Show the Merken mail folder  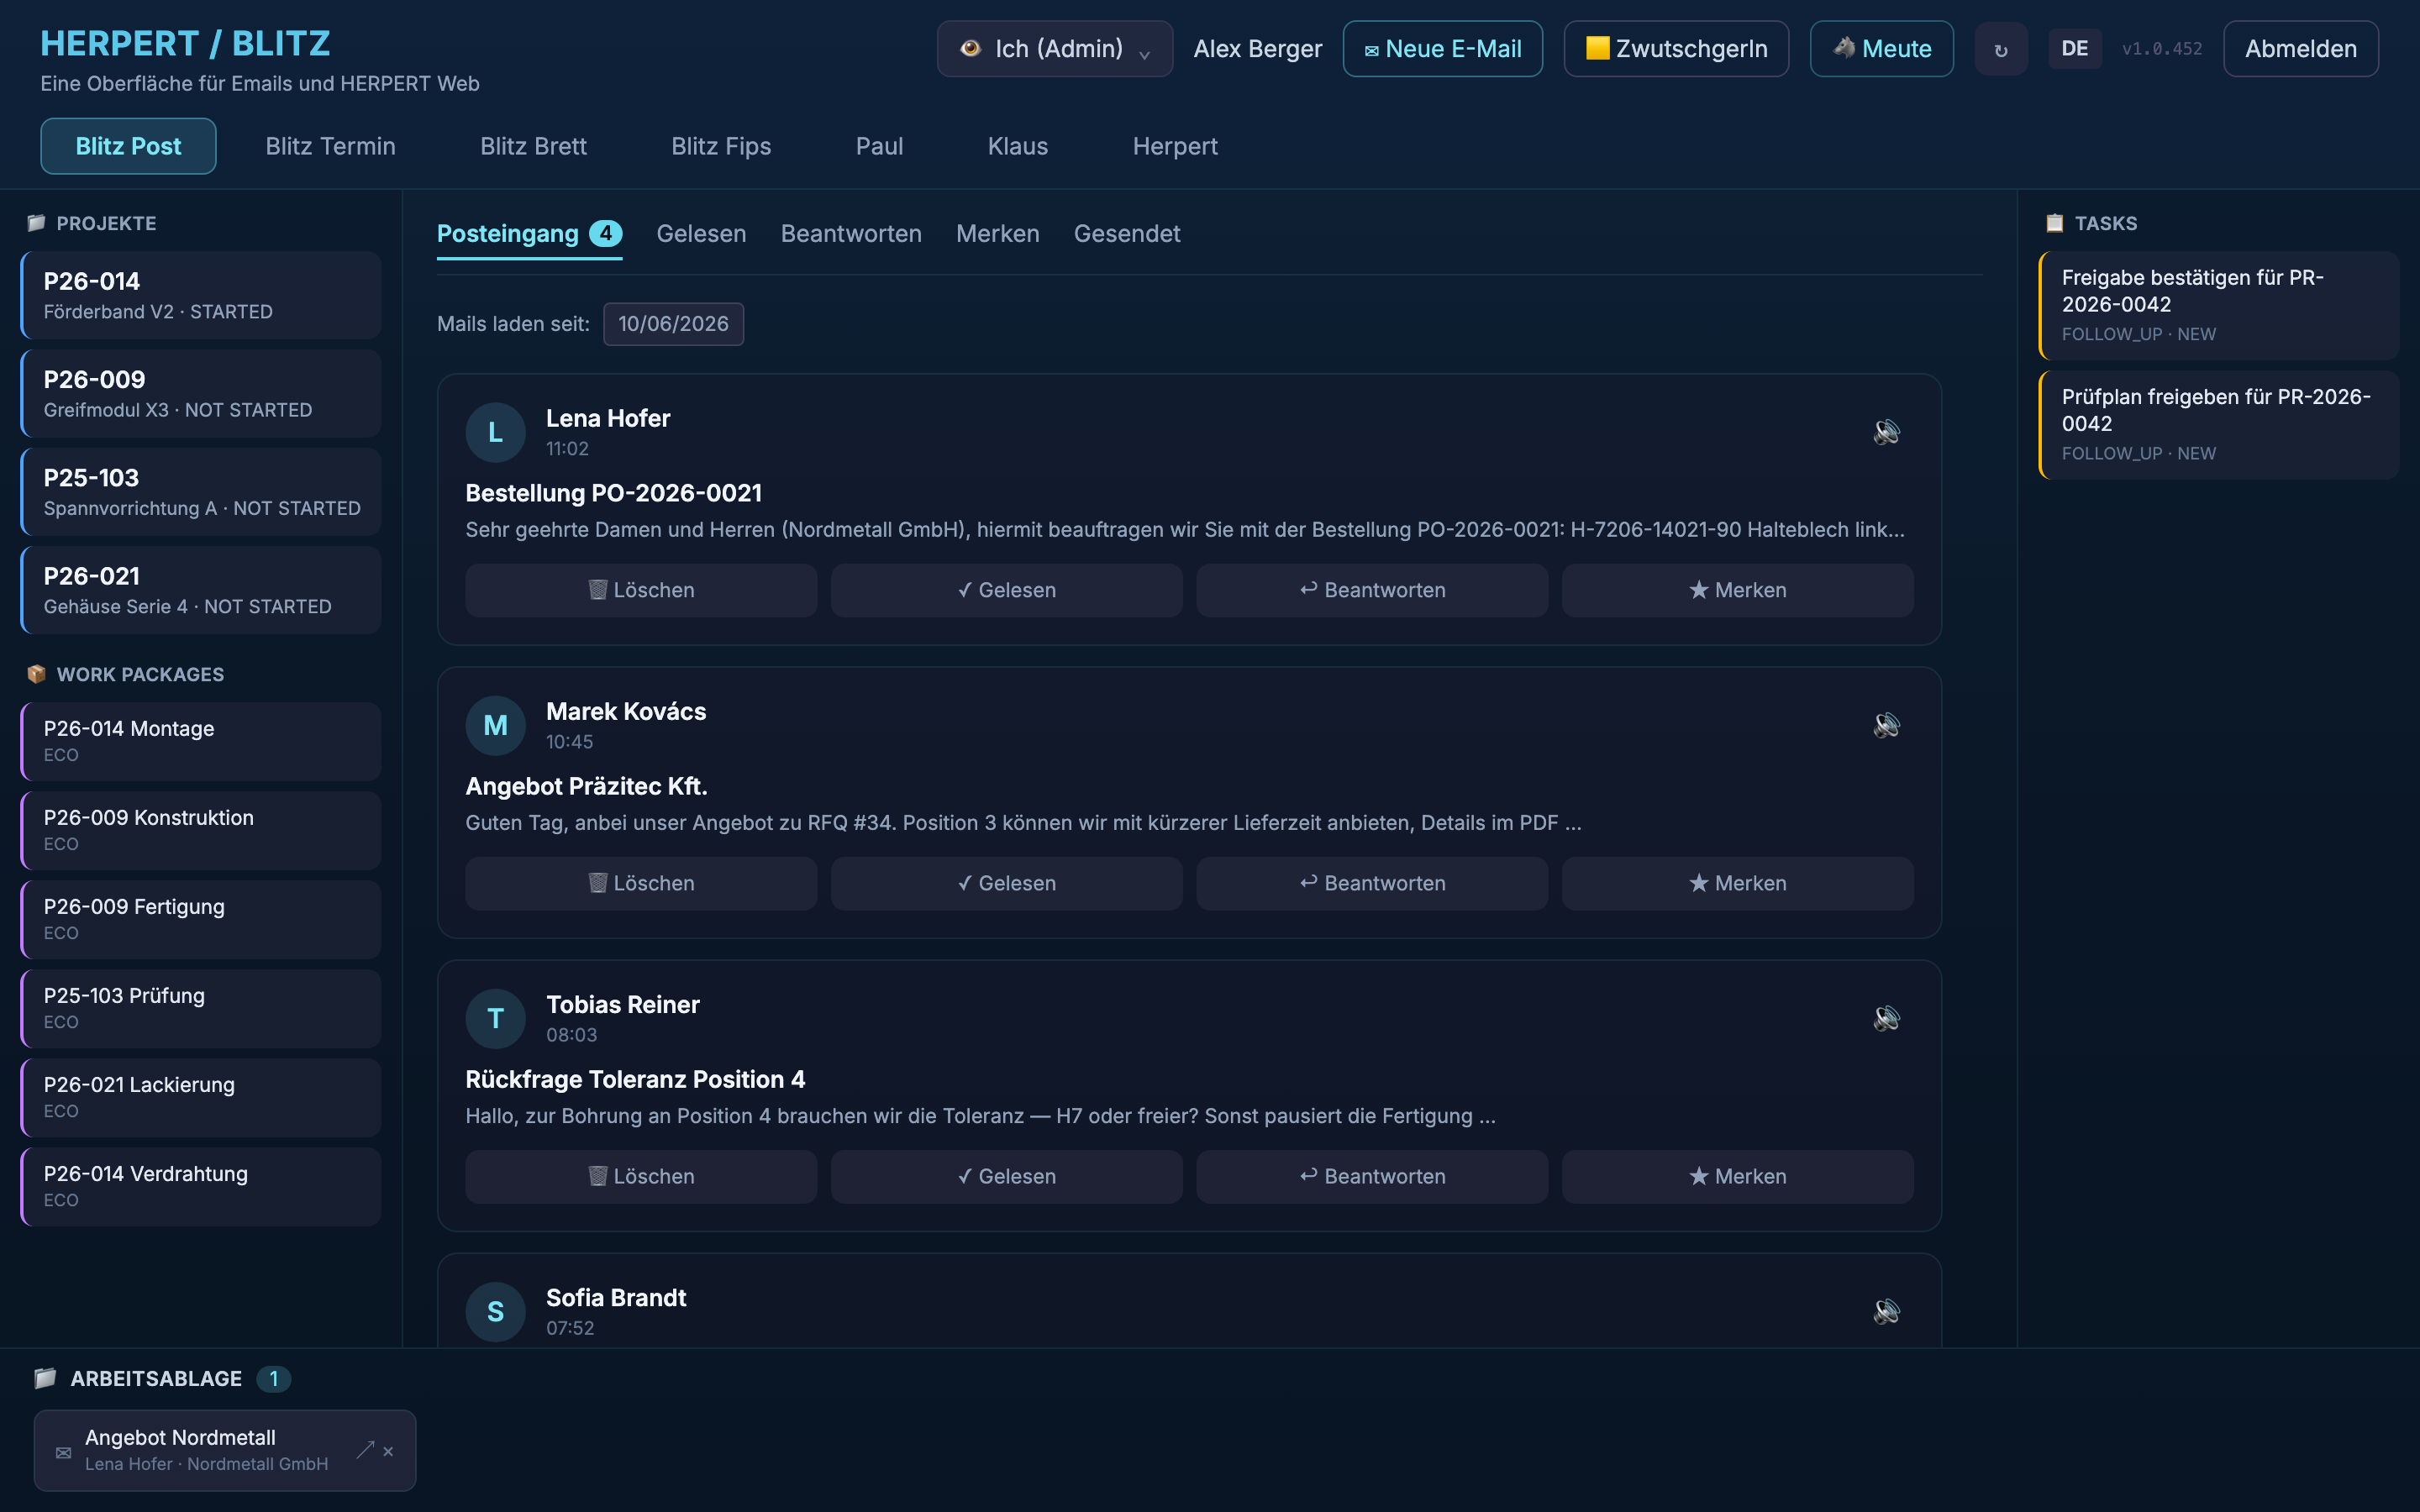(997, 234)
